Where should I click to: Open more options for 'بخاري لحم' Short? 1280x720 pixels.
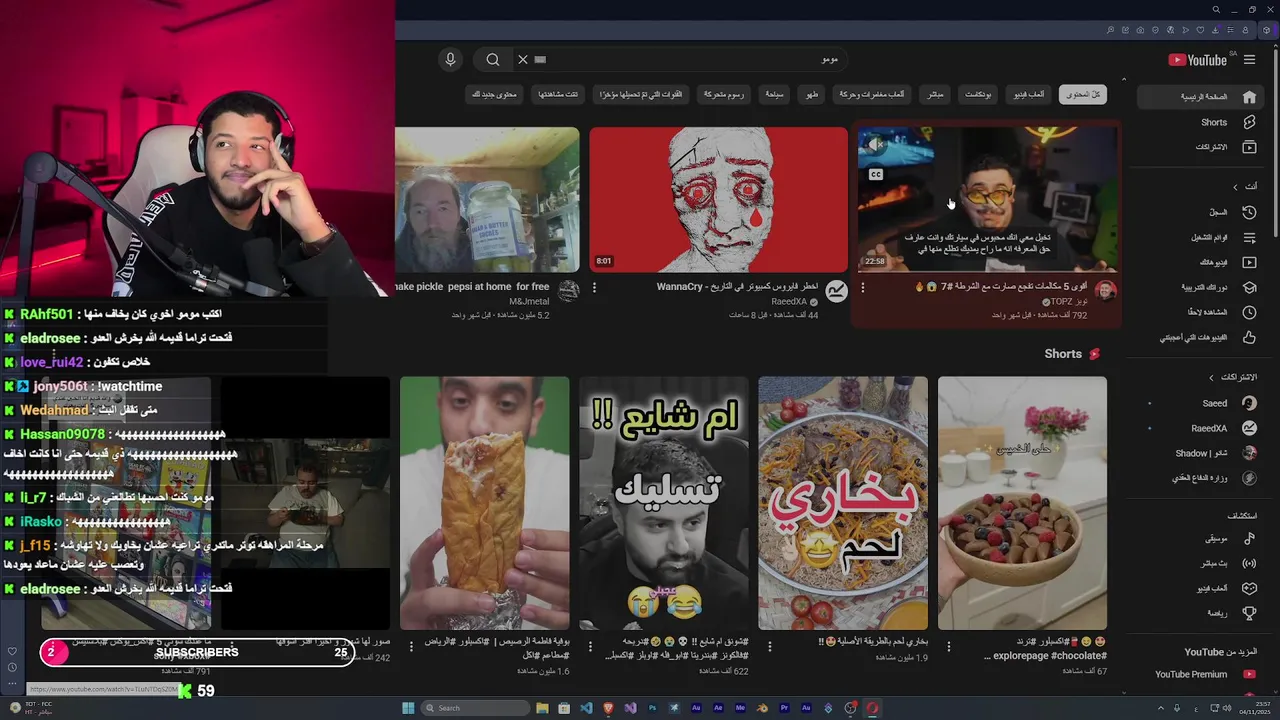[769, 646]
